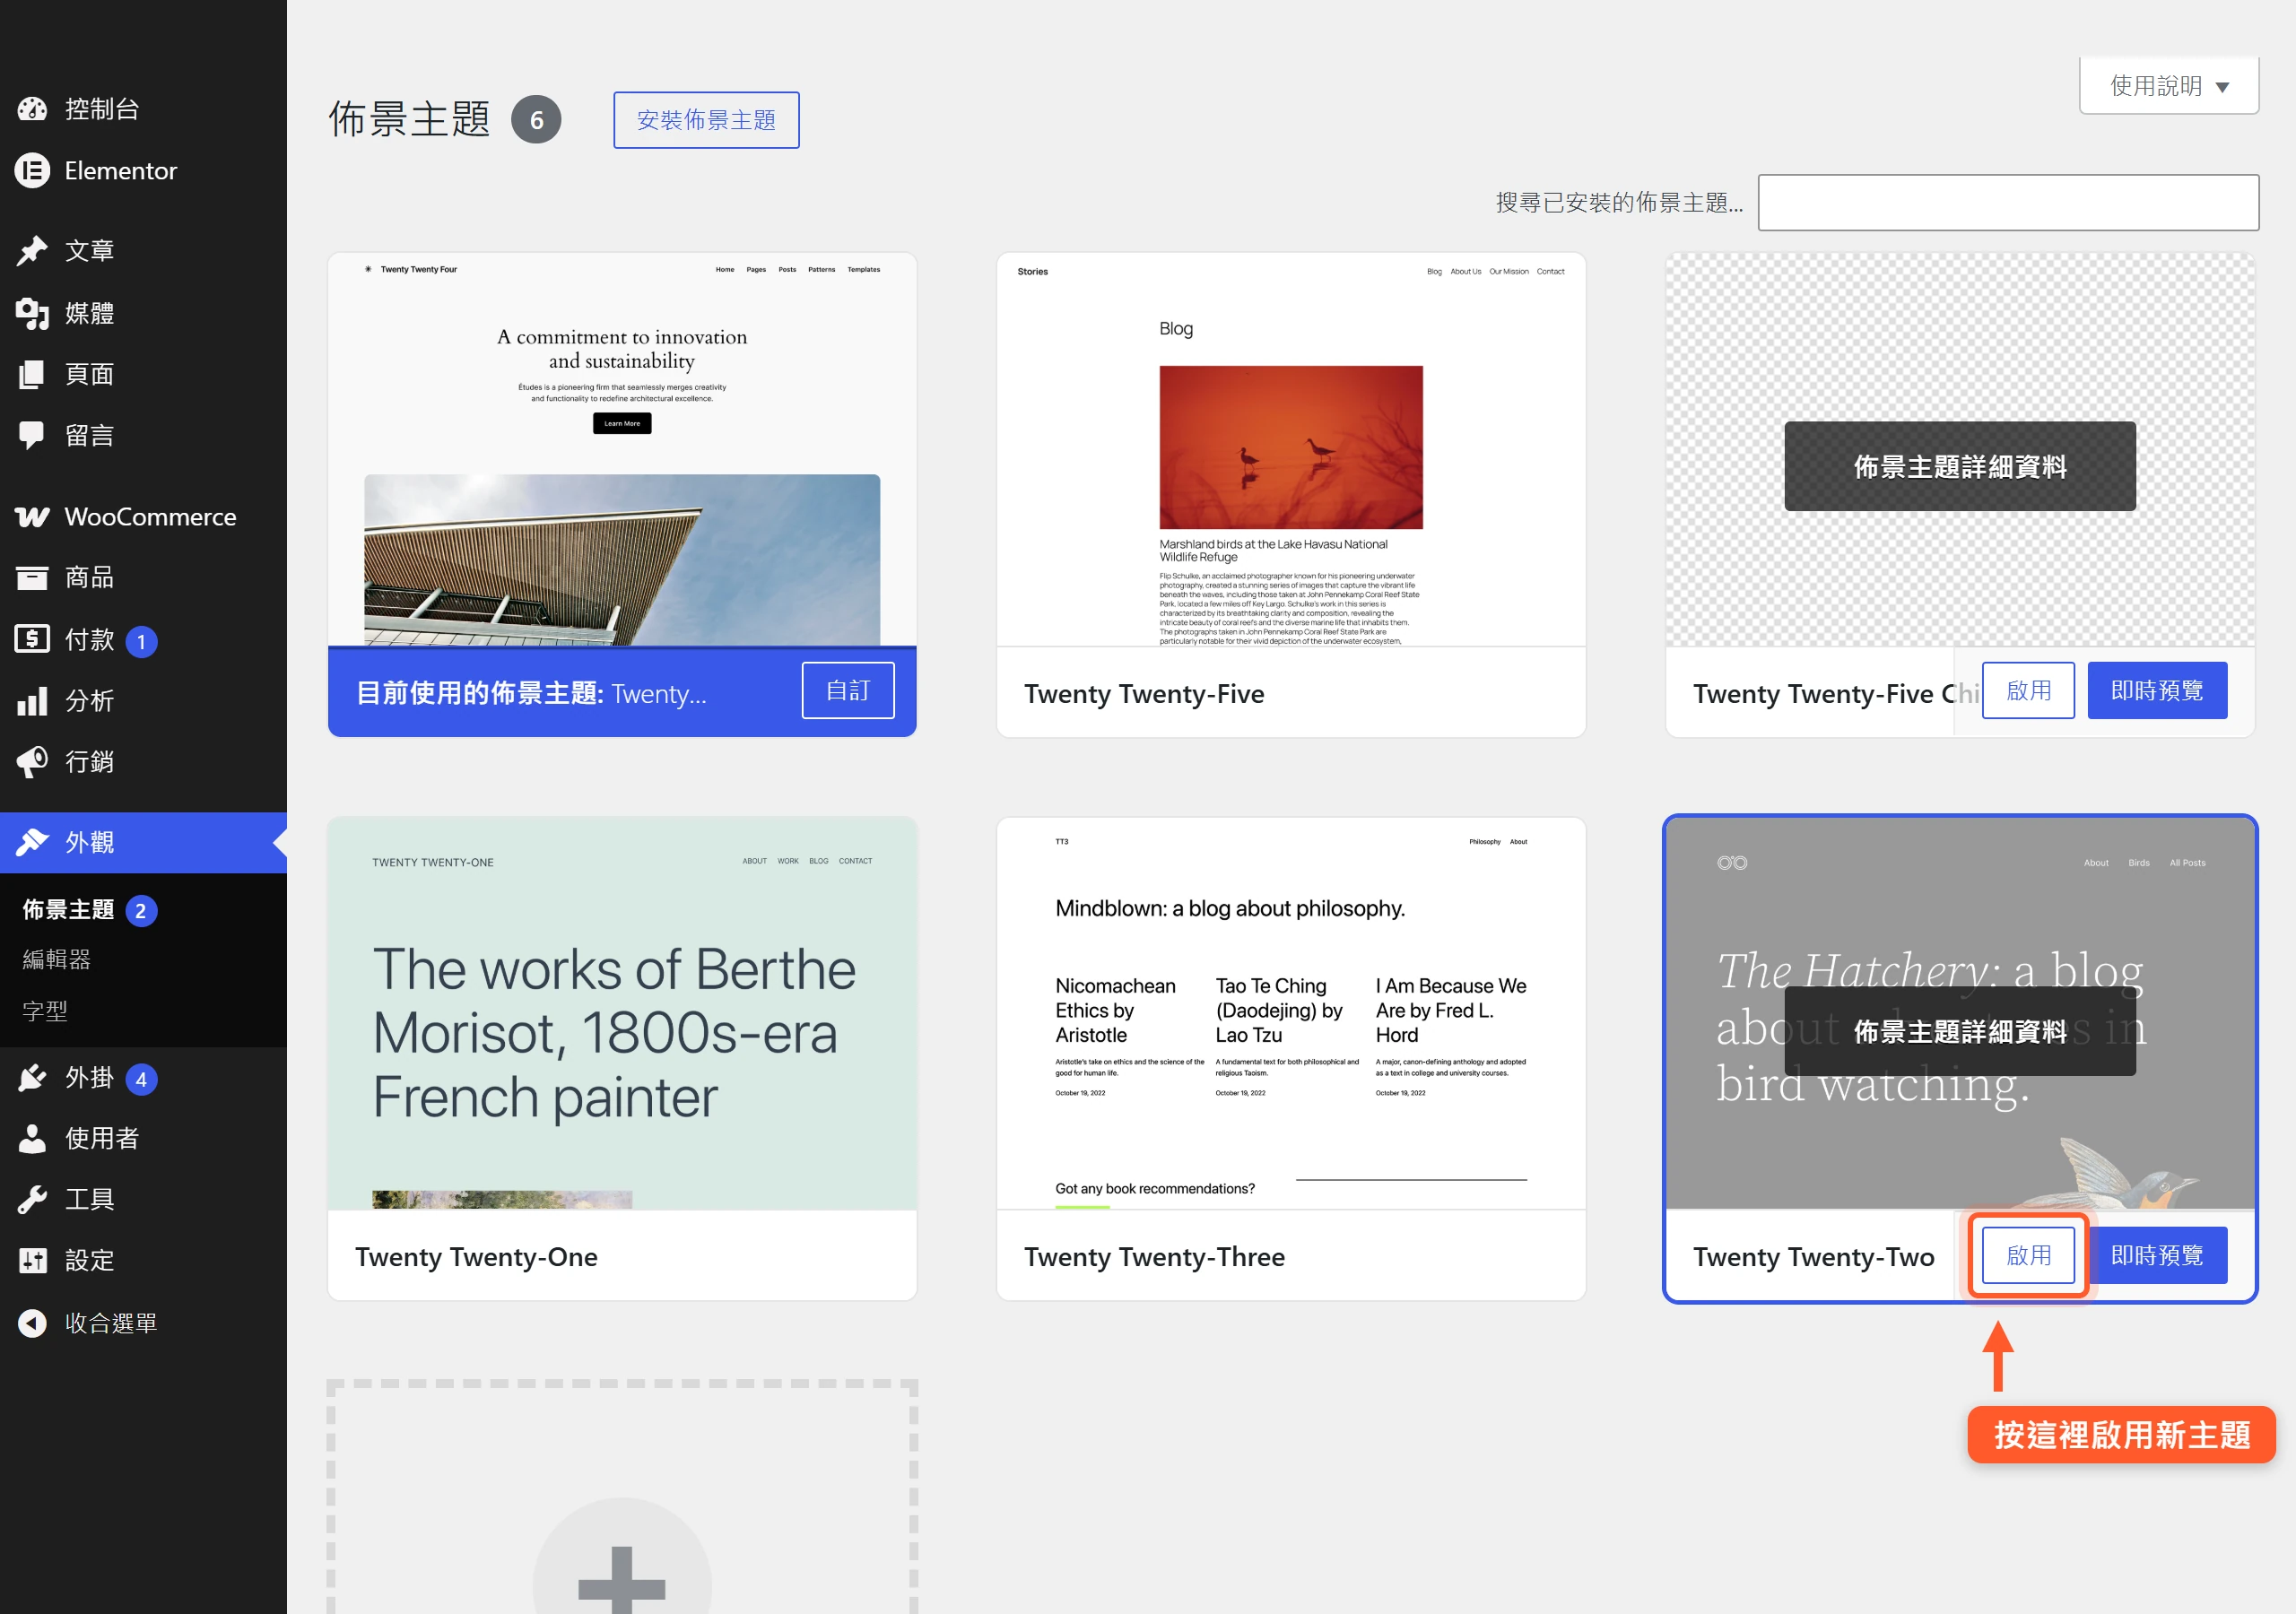
Task: Click the 外掛 update count badge 4
Action: pyautogui.click(x=141, y=1079)
